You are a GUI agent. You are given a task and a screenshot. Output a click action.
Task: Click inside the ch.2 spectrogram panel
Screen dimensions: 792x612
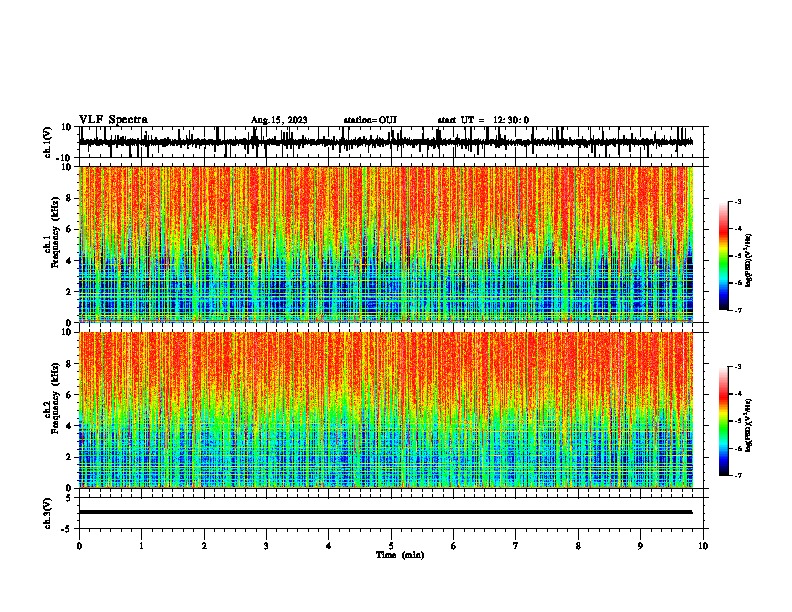386,410
